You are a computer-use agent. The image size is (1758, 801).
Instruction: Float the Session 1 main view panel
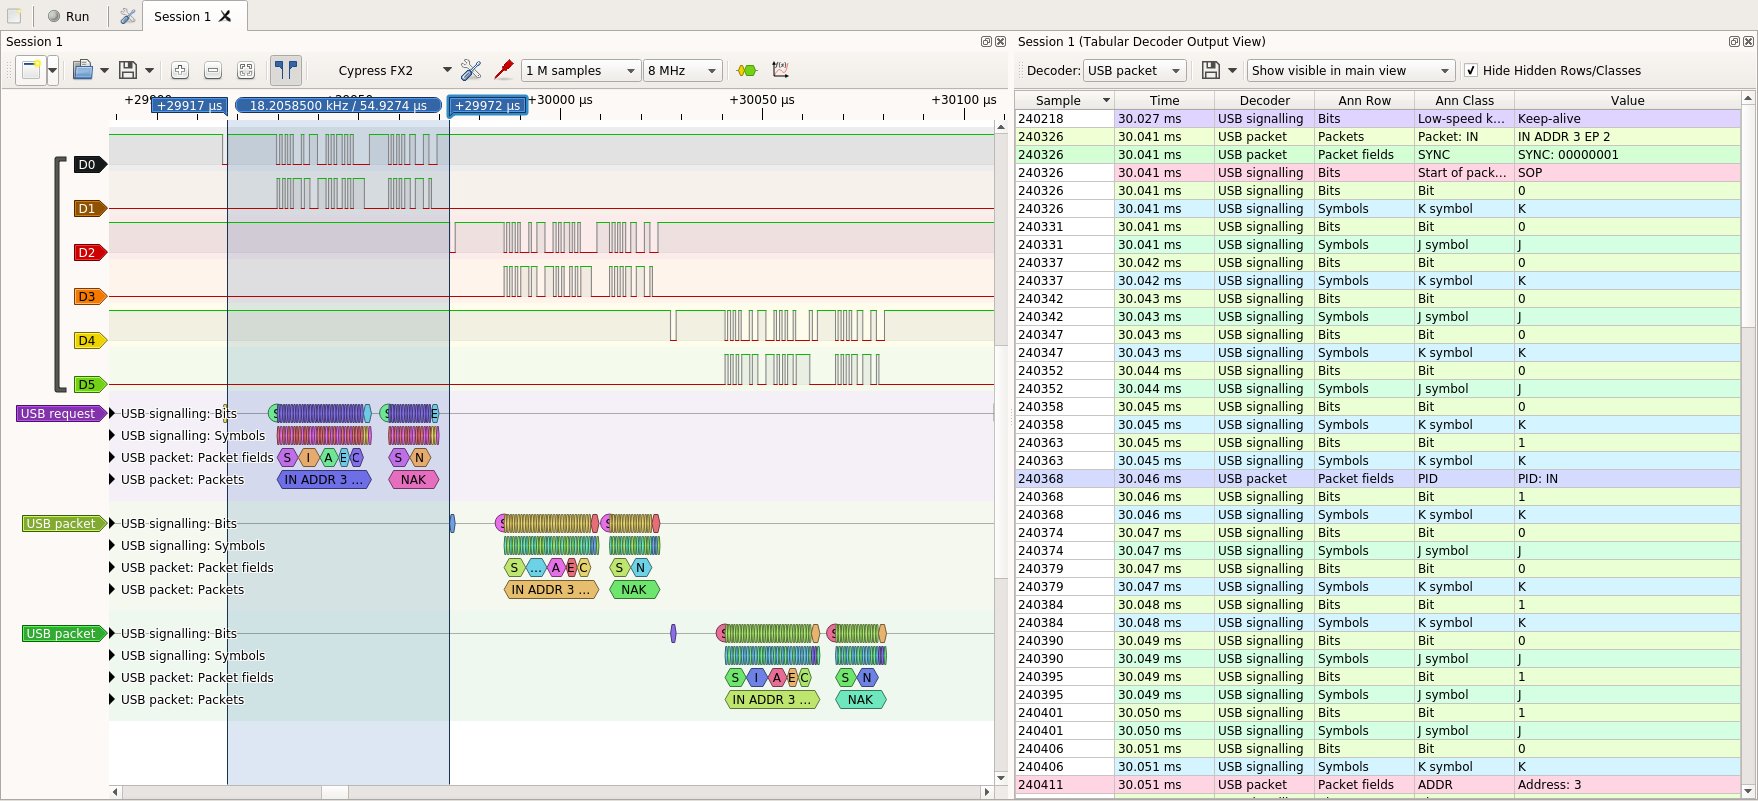(x=986, y=41)
